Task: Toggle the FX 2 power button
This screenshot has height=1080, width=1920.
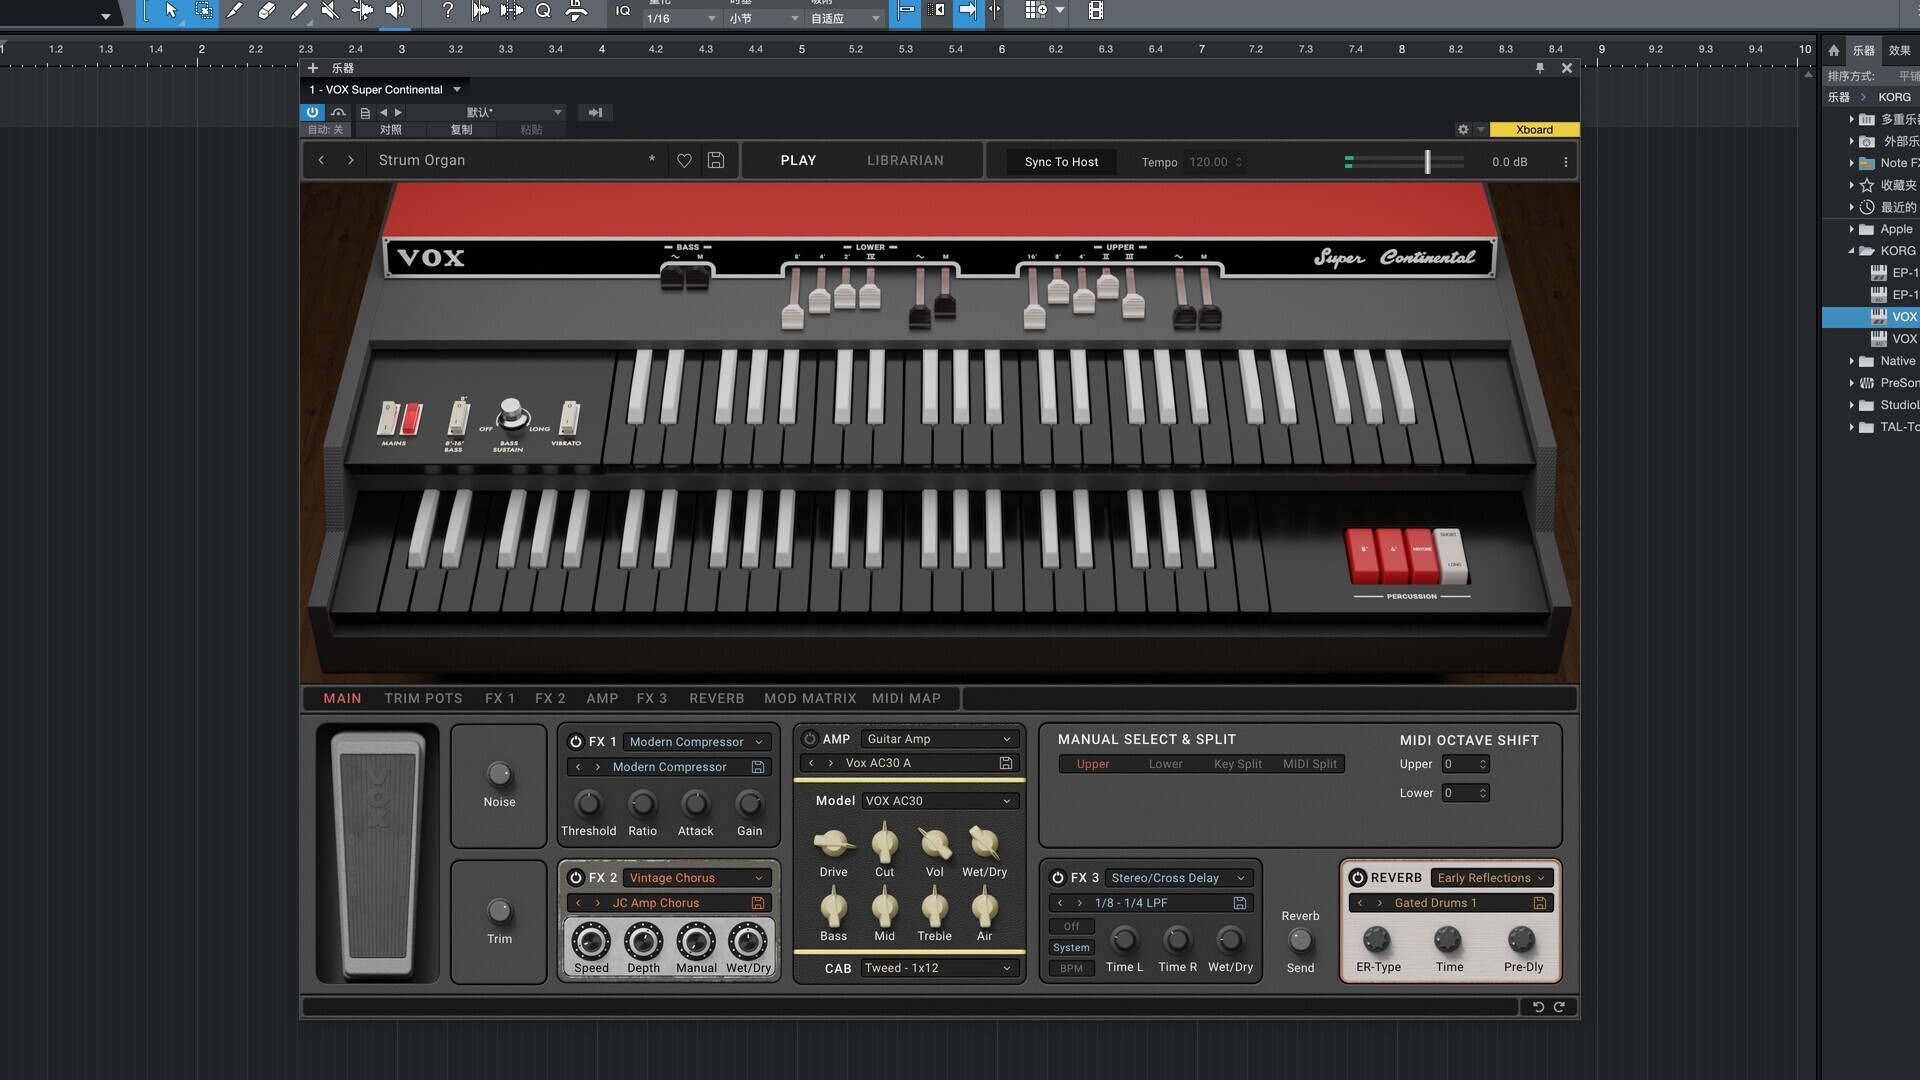Action: [576, 878]
